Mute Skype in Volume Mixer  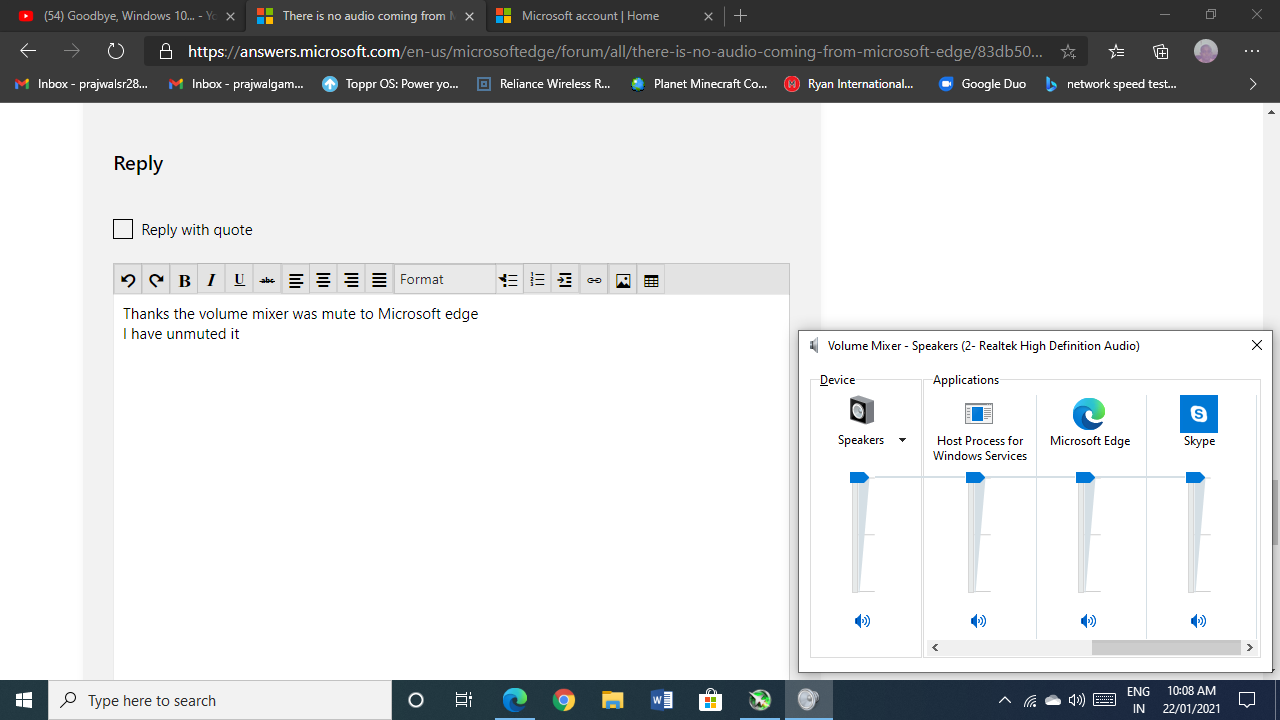[1198, 621]
